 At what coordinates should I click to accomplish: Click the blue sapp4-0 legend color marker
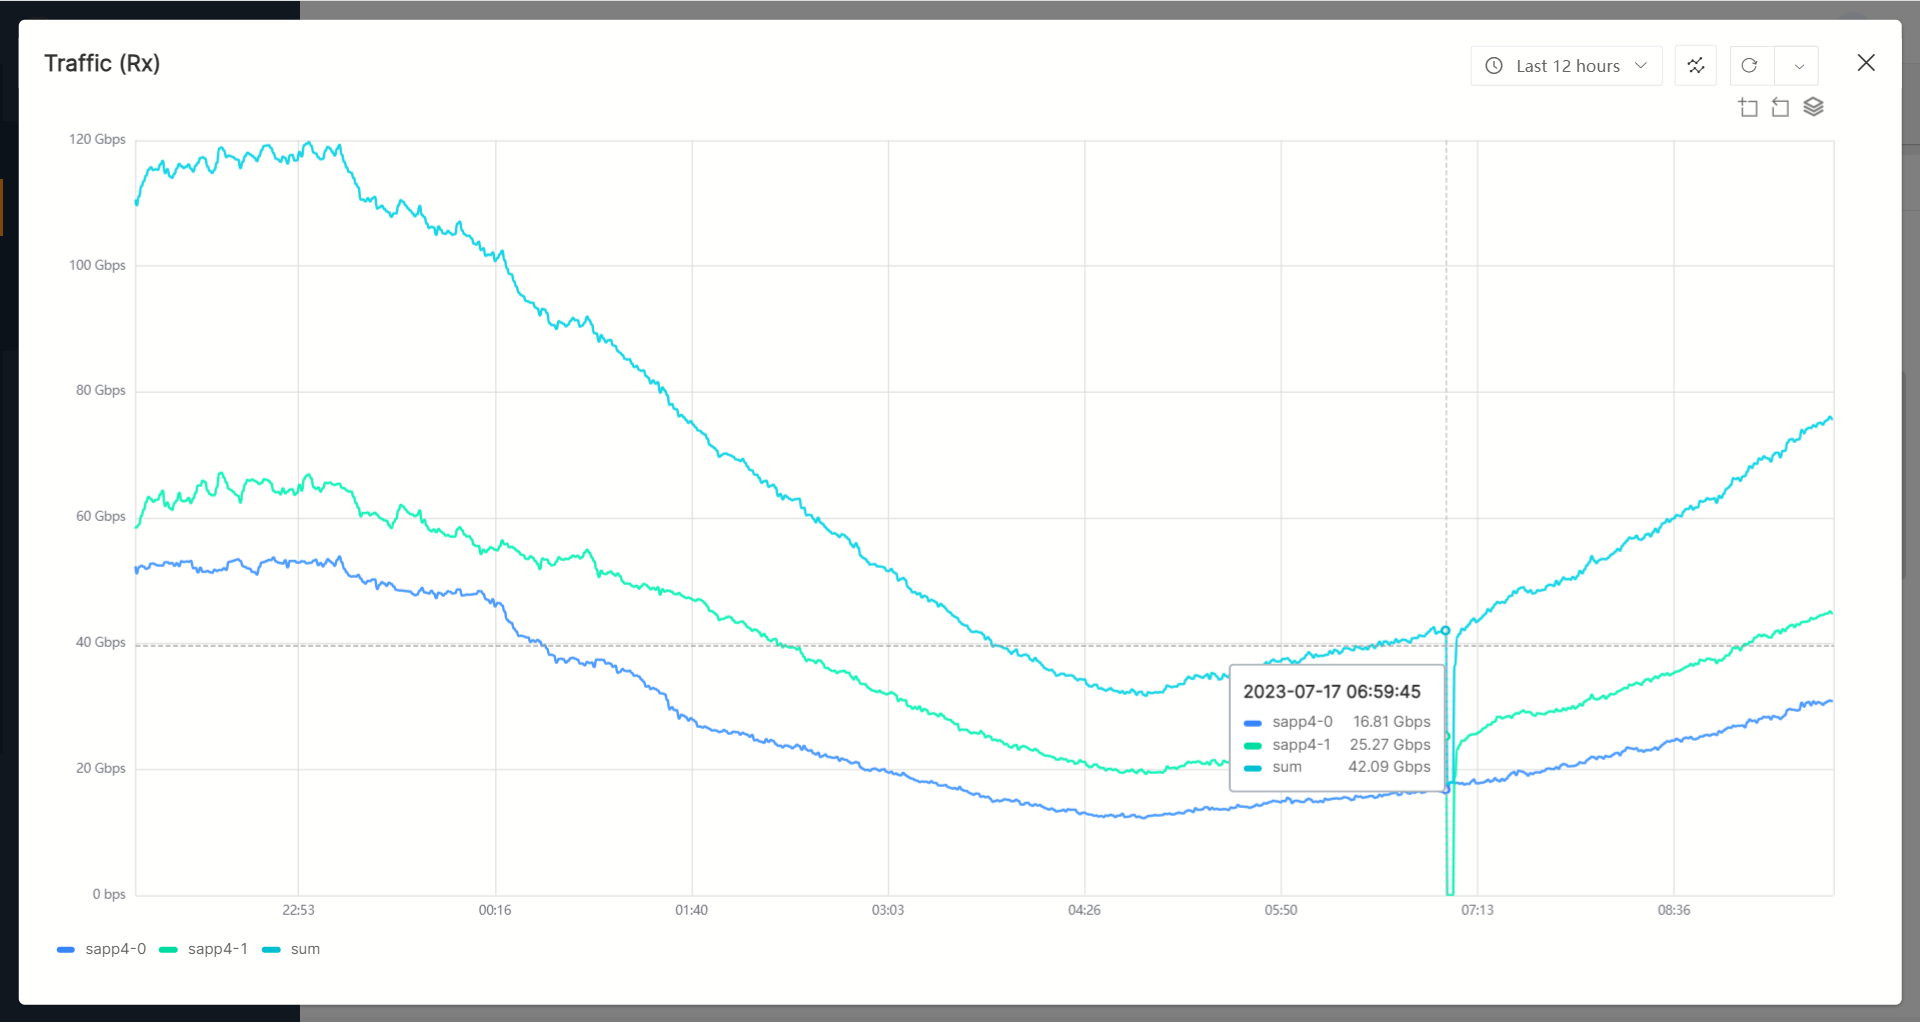click(x=66, y=949)
